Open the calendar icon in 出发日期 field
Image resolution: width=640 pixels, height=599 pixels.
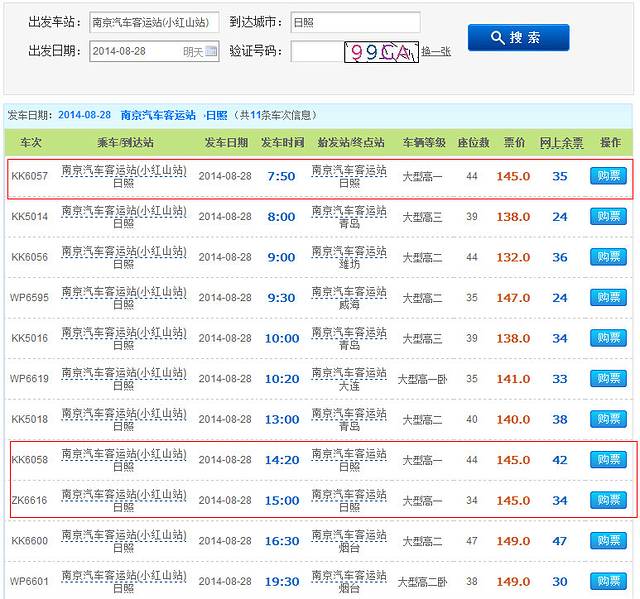click(x=211, y=52)
